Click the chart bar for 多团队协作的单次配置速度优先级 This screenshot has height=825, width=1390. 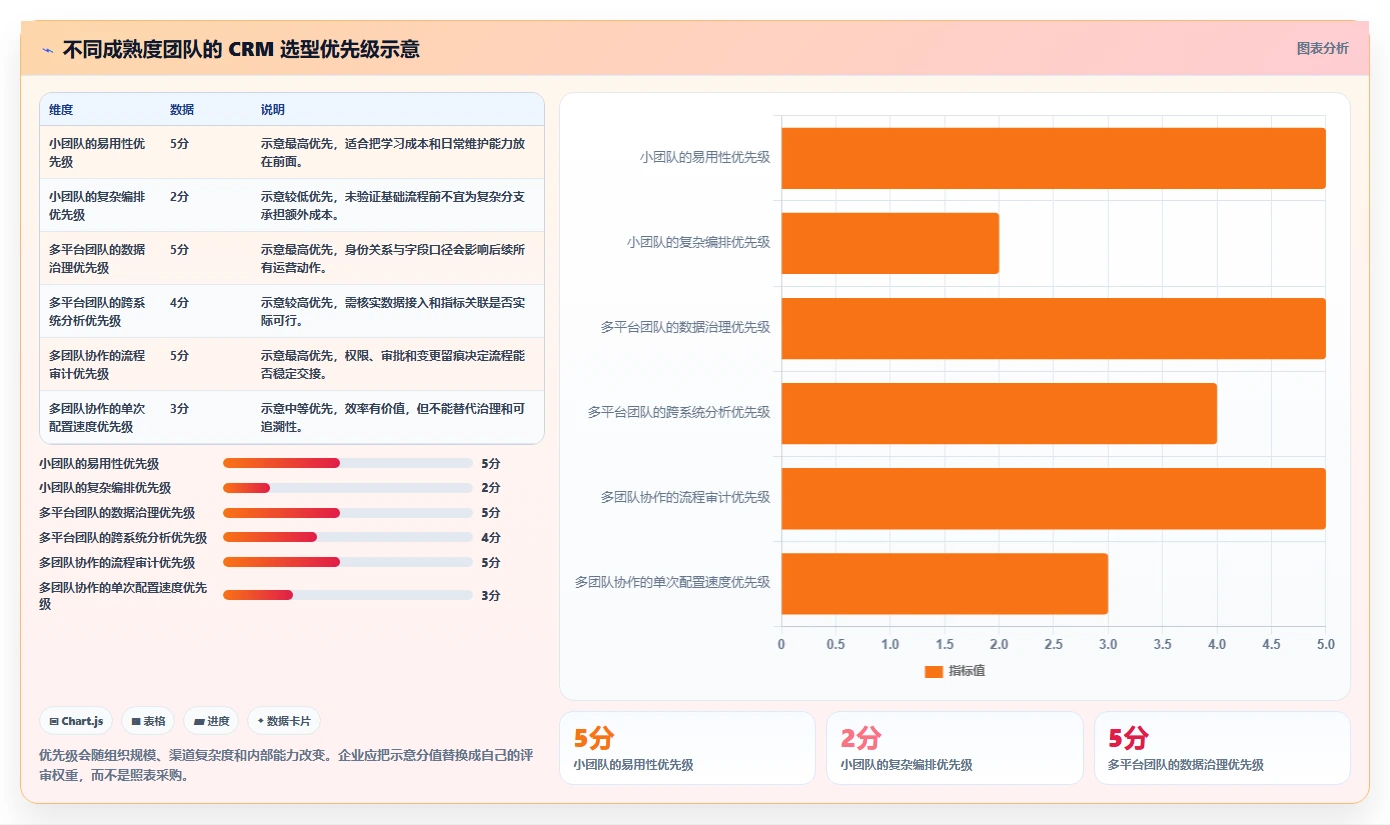[x=944, y=583]
